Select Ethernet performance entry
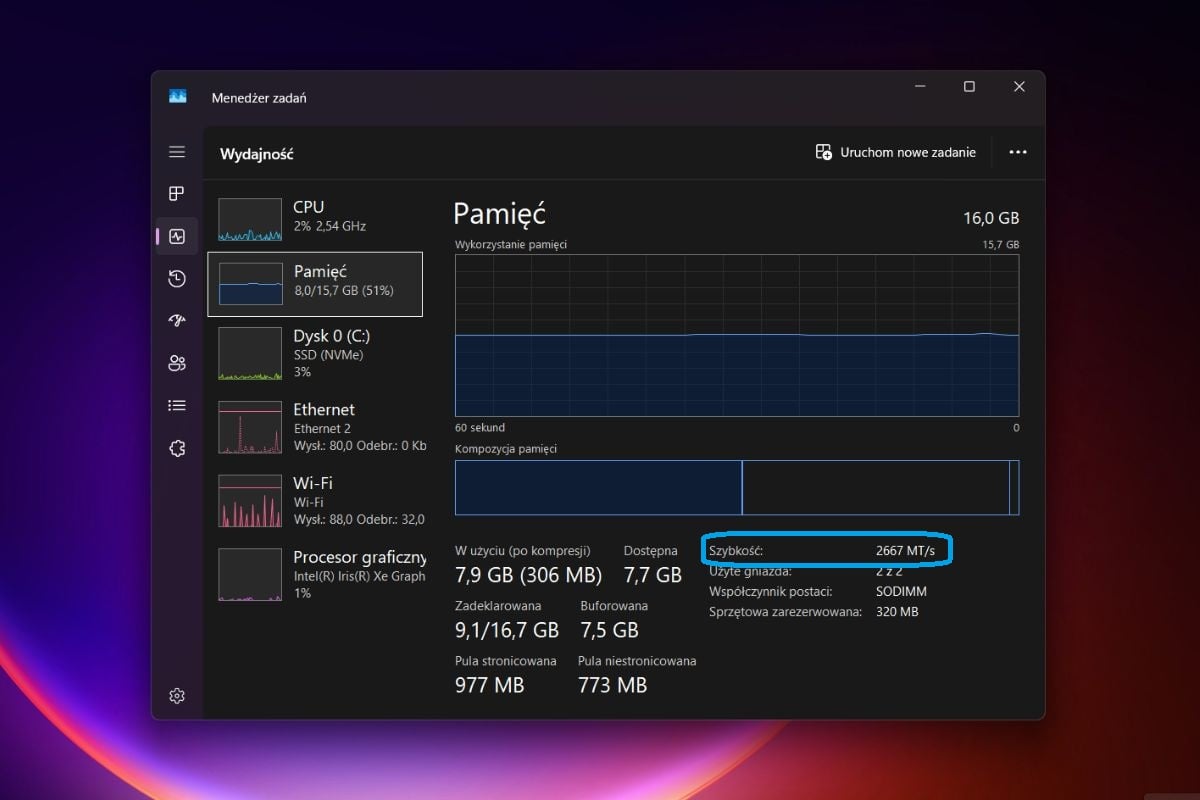Image resolution: width=1200 pixels, height=800 pixels. point(315,426)
